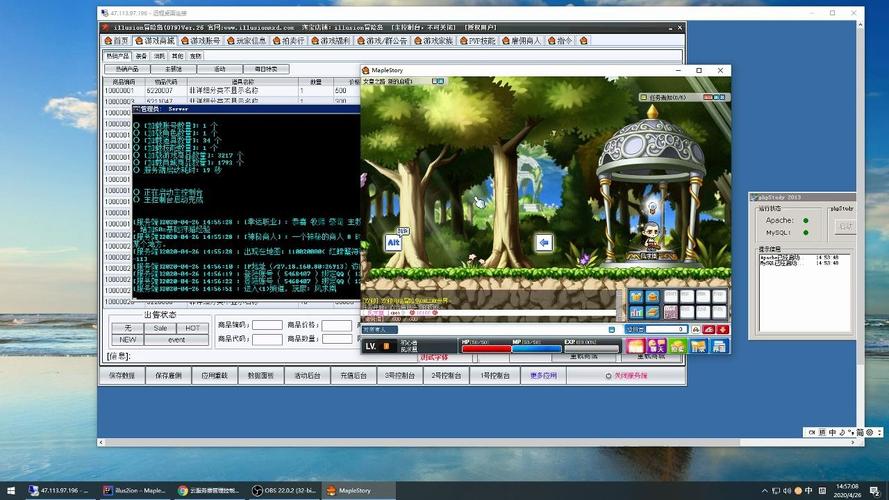
Task: Click the Alt key hint icon in game
Action: coord(393,243)
